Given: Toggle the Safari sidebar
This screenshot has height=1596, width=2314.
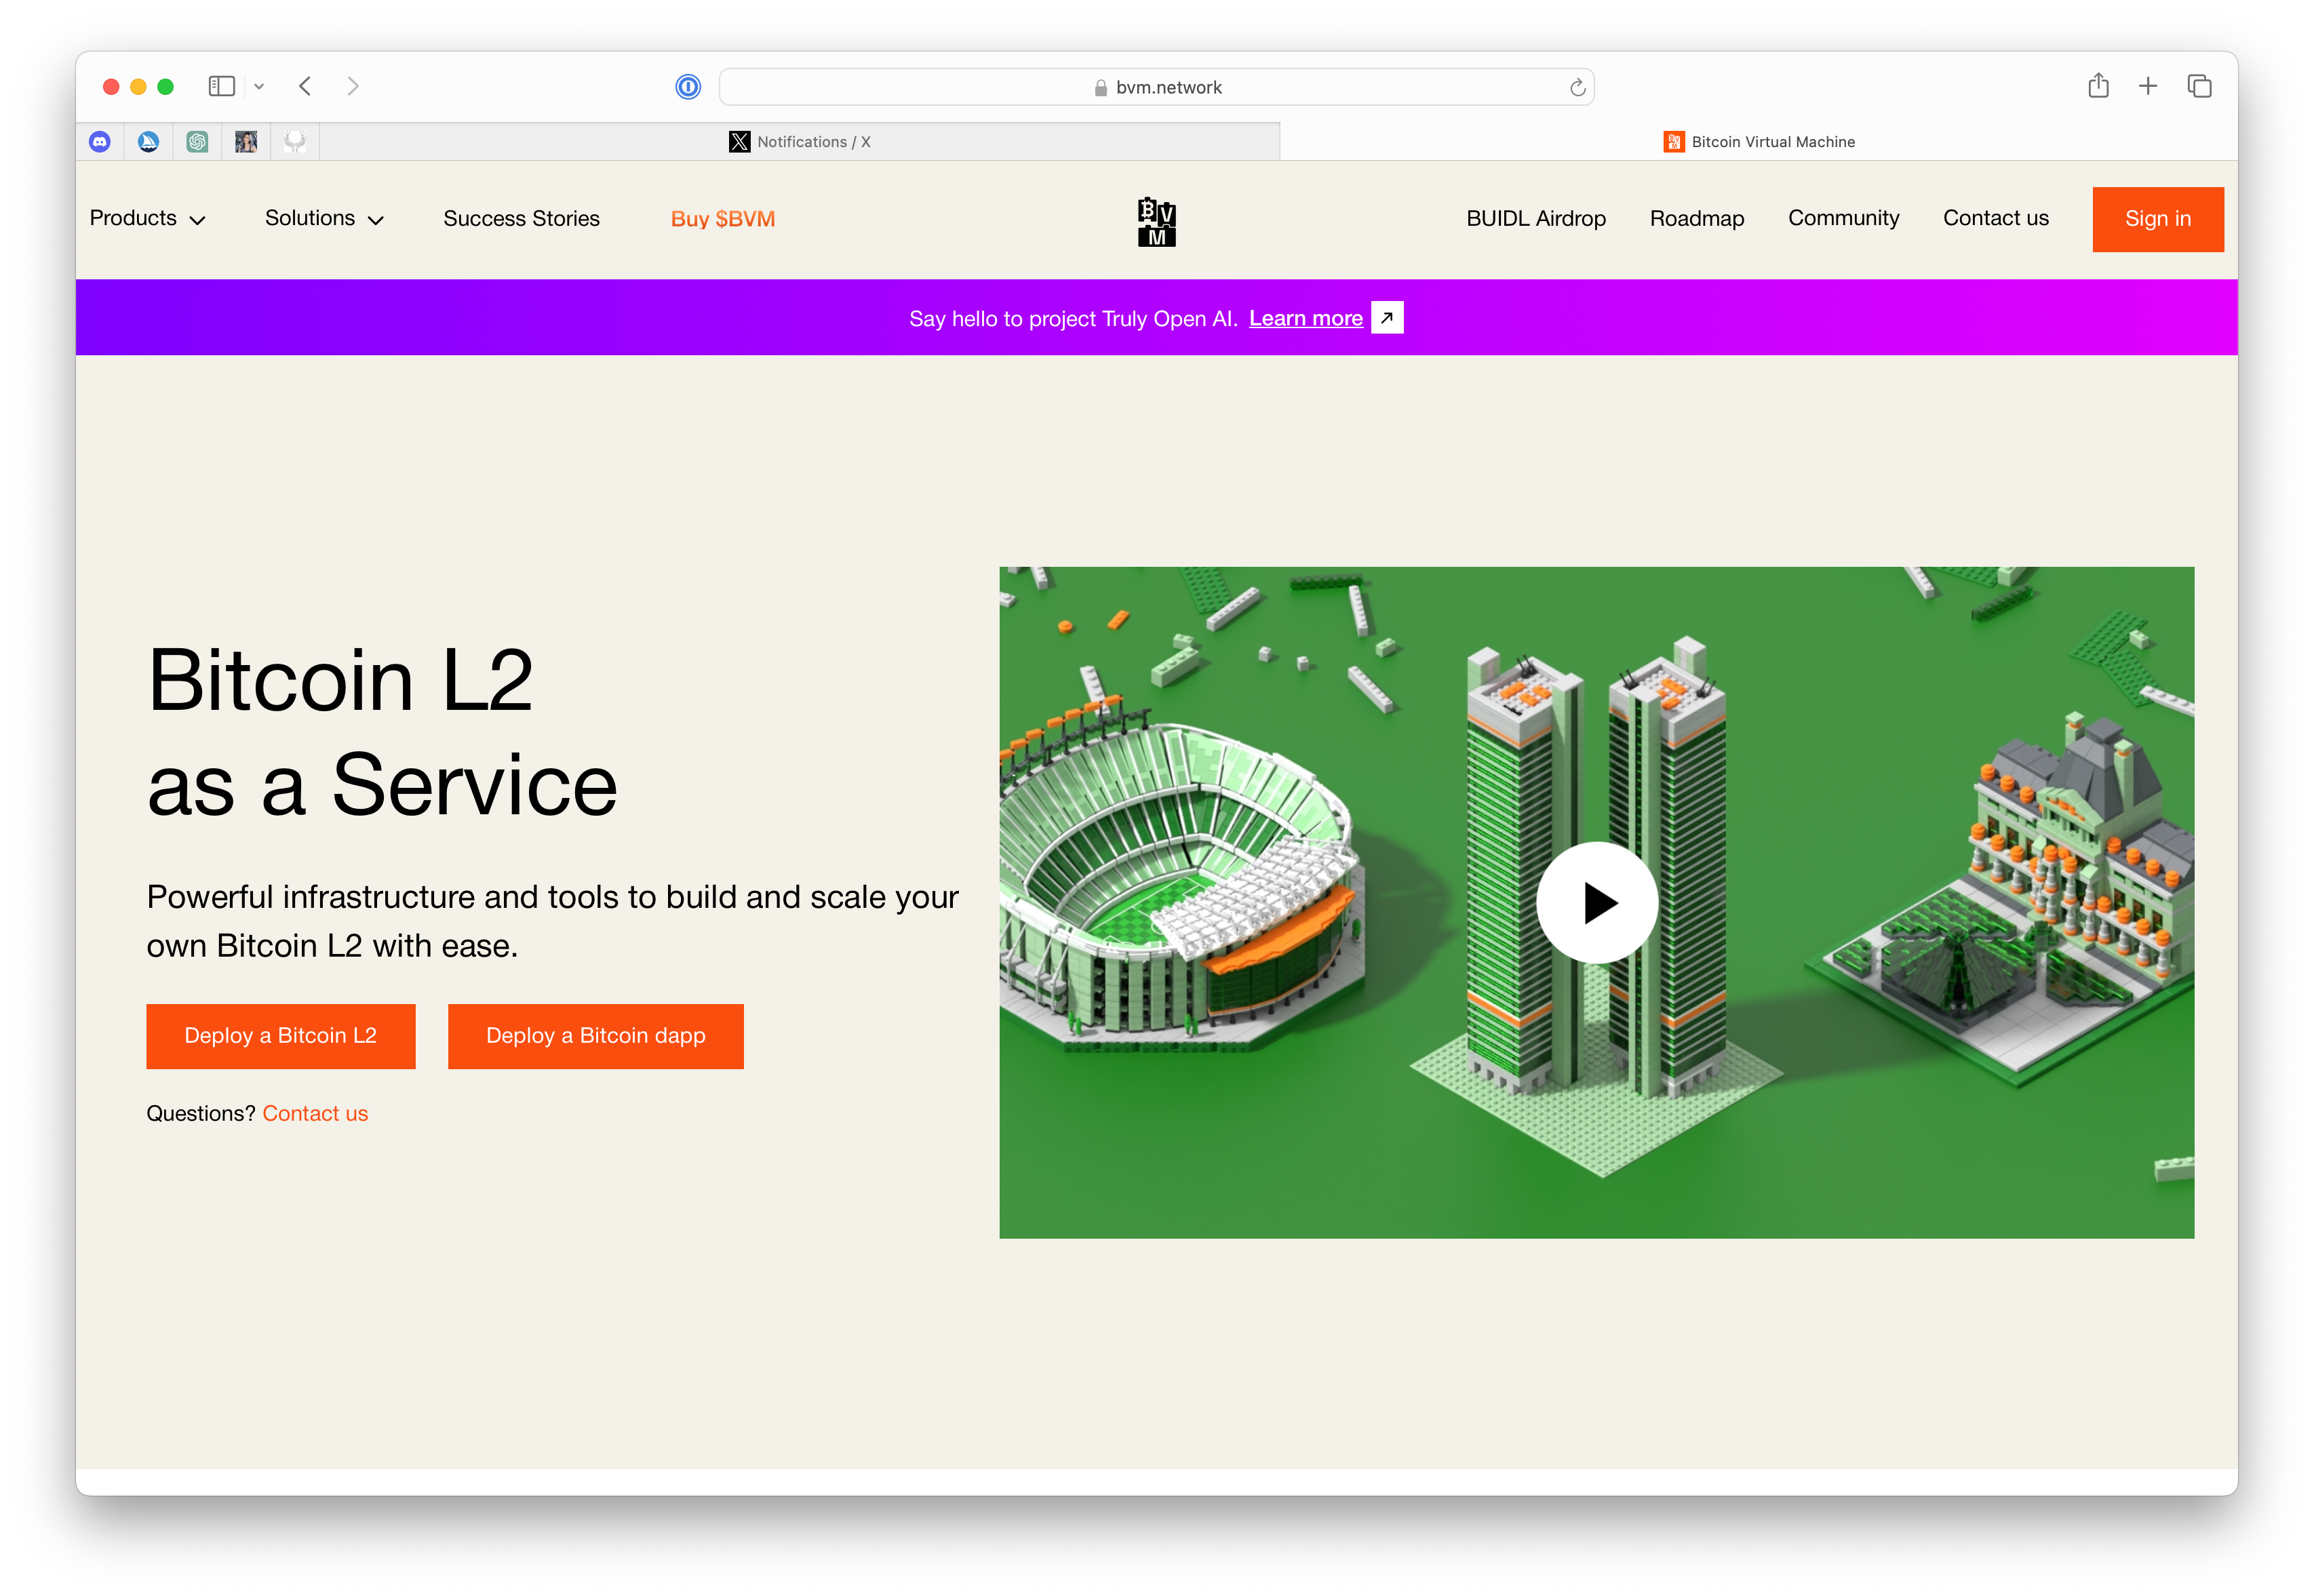Looking at the screenshot, I should [x=221, y=86].
